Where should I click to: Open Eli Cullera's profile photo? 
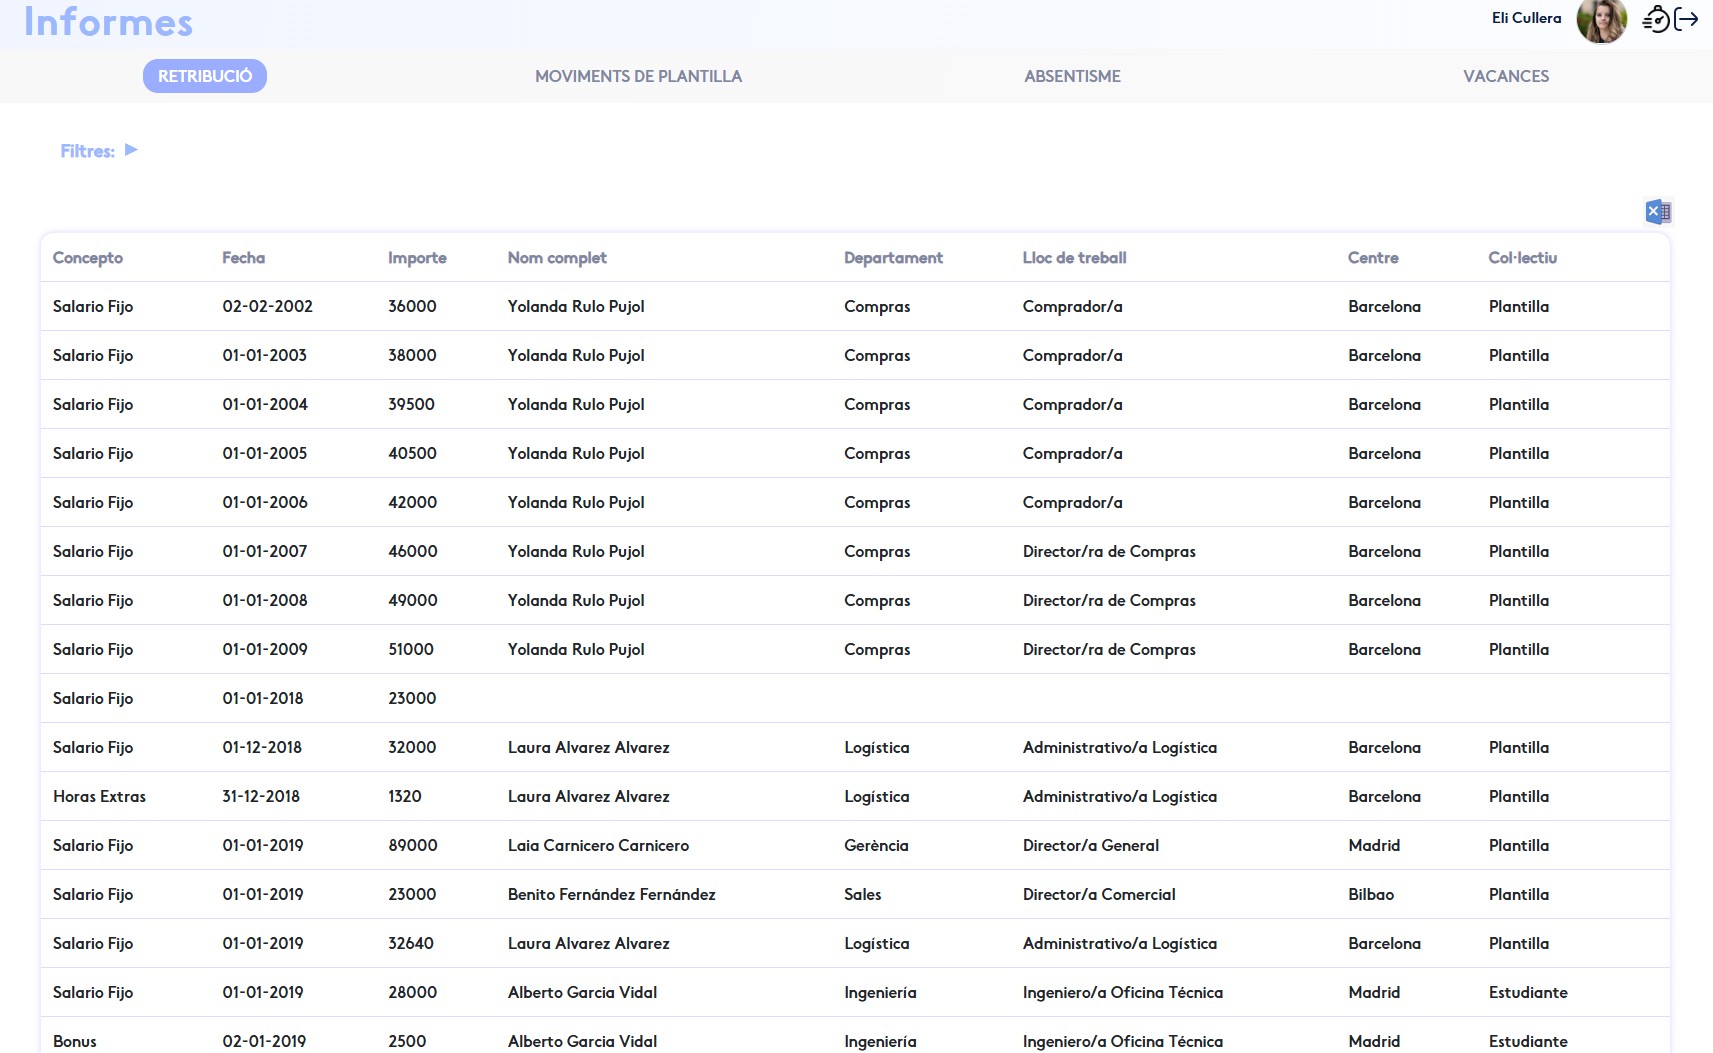(x=1601, y=21)
